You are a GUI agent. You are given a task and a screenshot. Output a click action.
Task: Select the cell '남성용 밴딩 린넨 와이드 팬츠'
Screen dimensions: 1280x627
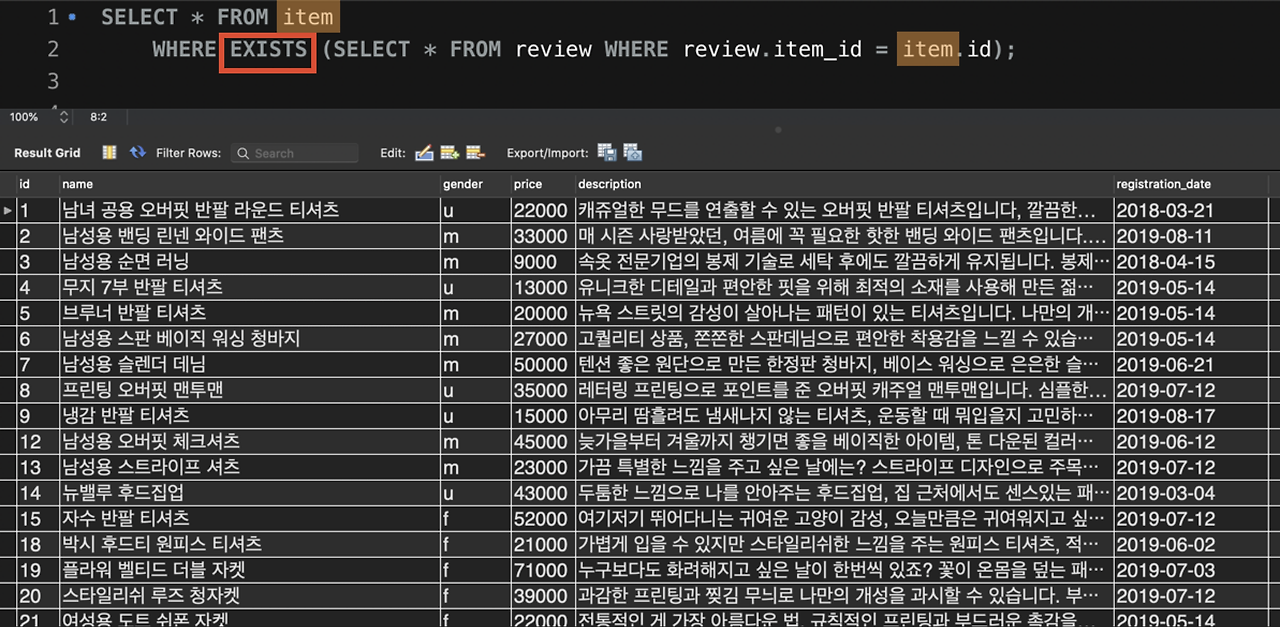[249, 236]
